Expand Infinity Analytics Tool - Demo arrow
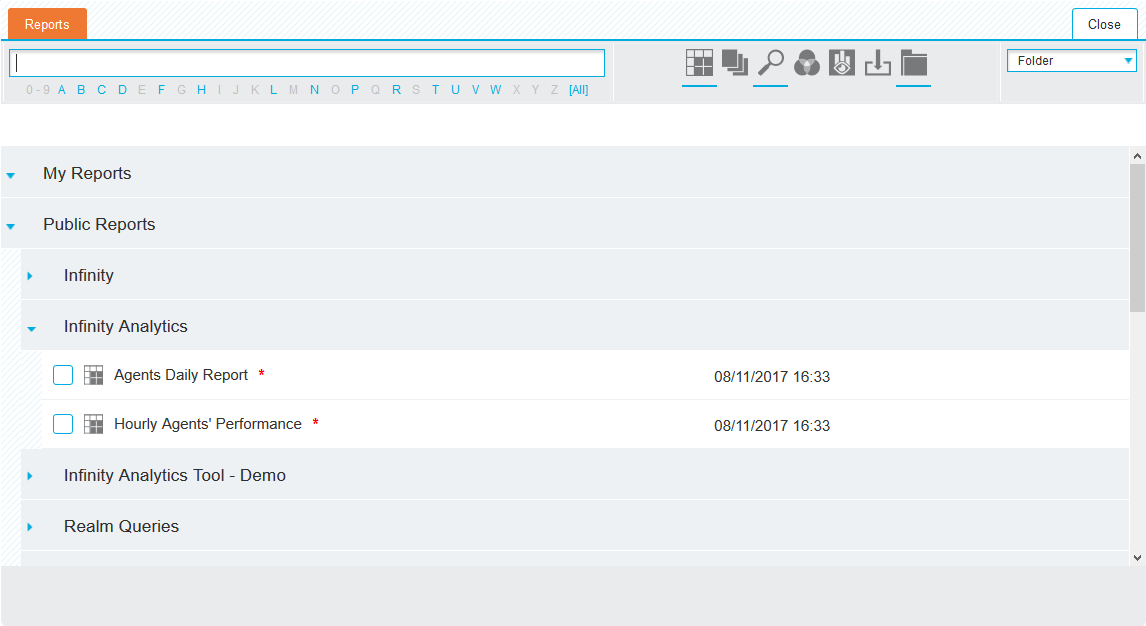This screenshot has width=1146, height=626. (x=30, y=476)
